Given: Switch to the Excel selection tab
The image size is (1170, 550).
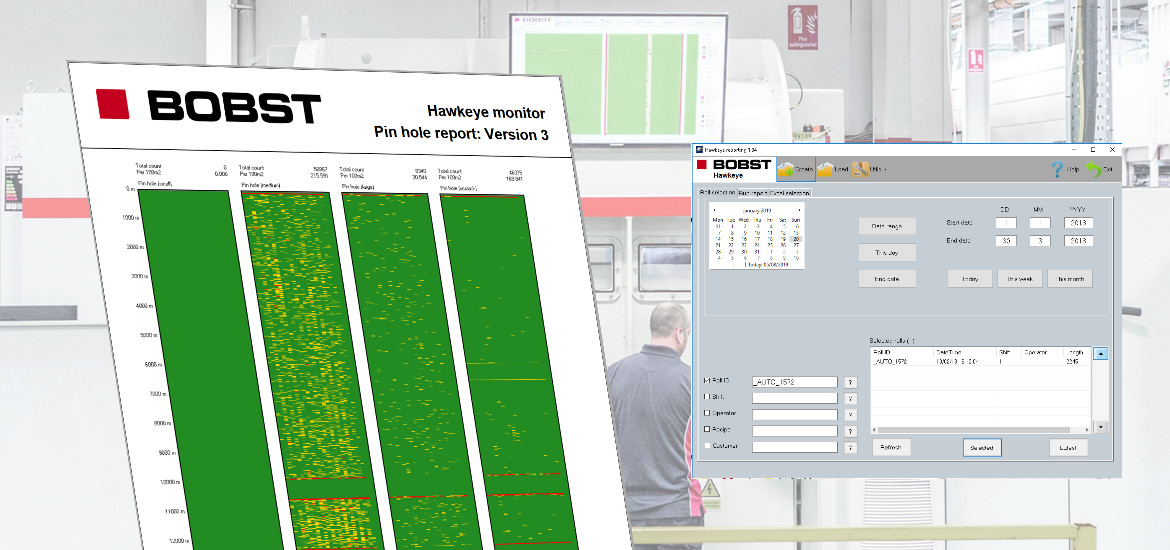Looking at the screenshot, I should coord(789,193).
